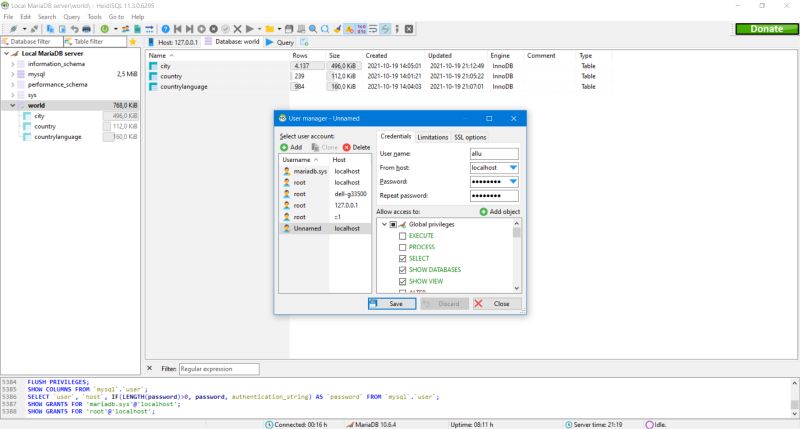The width and height of the screenshot is (800, 429).
Task: Toggle the Global privileges parent checkbox
Action: pos(393,224)
